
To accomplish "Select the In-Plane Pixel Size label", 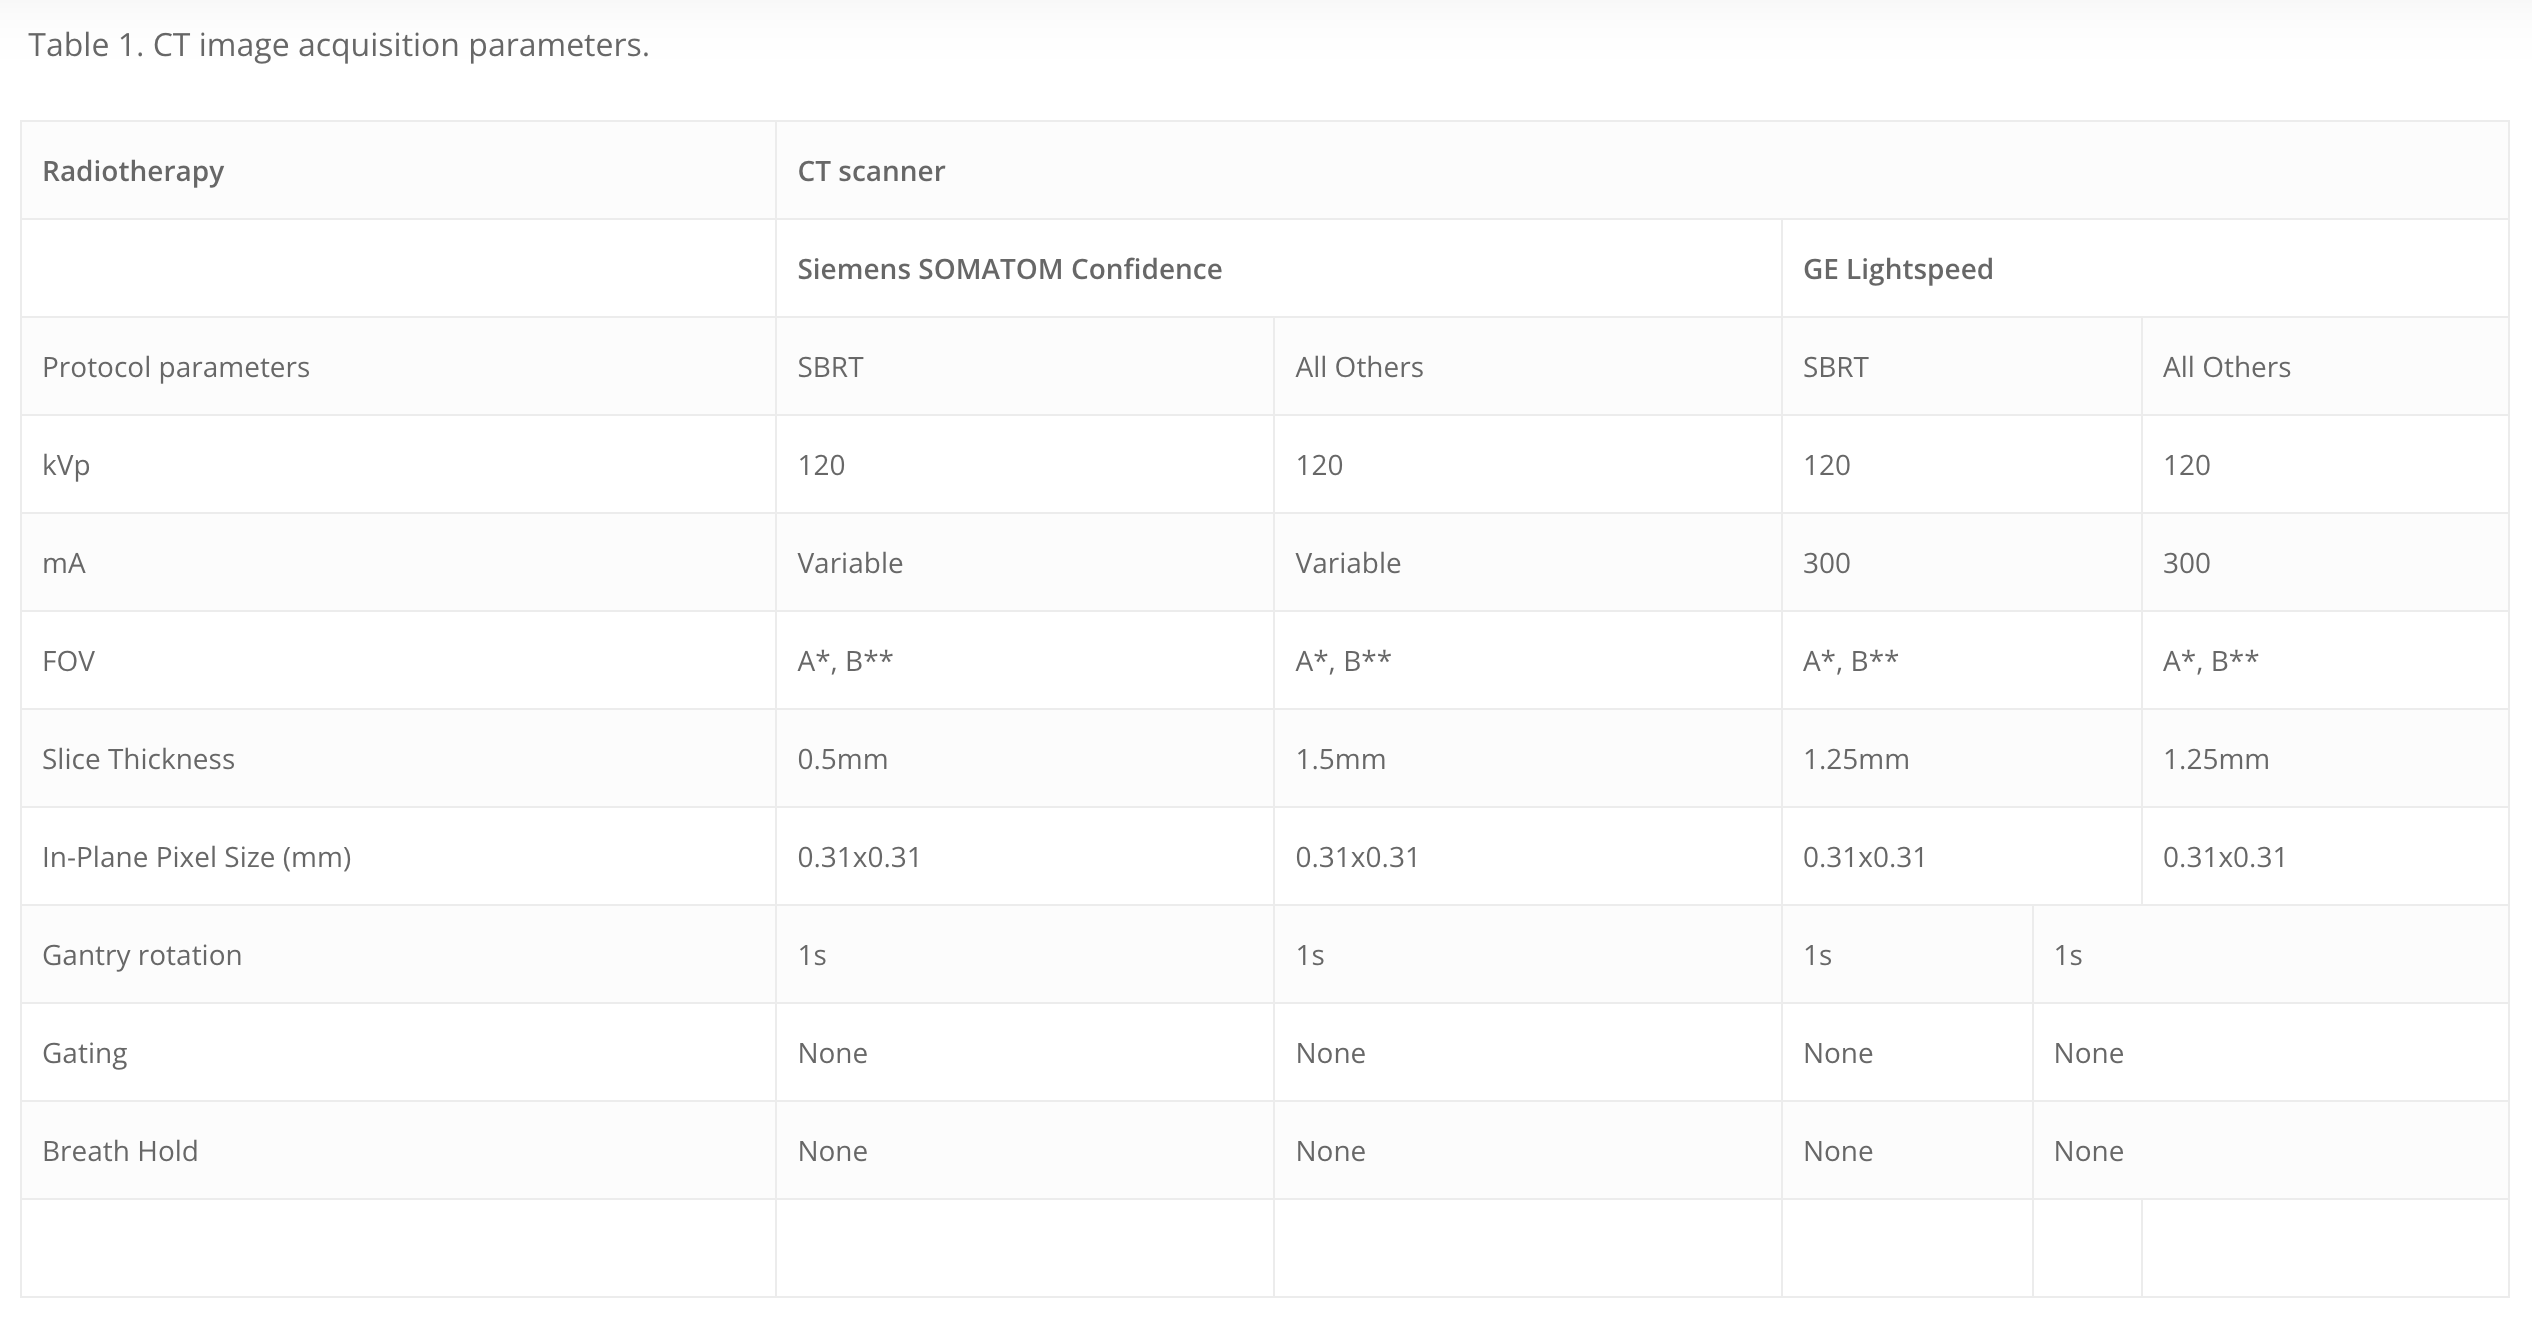I will pyautogui.click(x=196, y=857).
